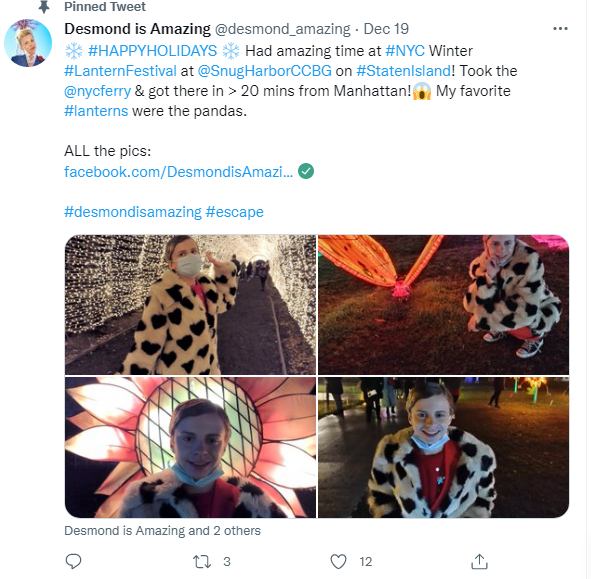Visit the @SnugHarborCCBG mention
The height and width of the screenshot is (579, 591).
pyautogui.click(x=265, y=71)
